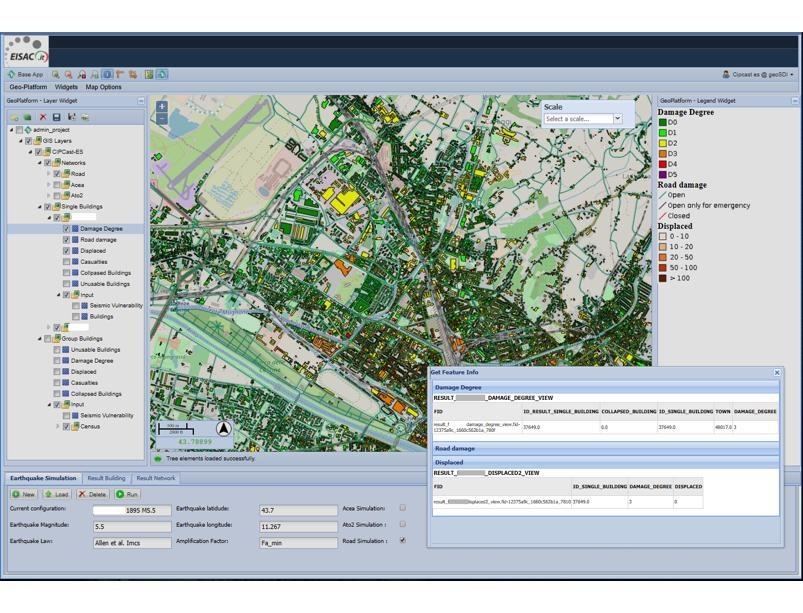This screenshot has height=613, width=803.
Task: Click the Earthquake latitude input field
Action: (x=299, y=511)
